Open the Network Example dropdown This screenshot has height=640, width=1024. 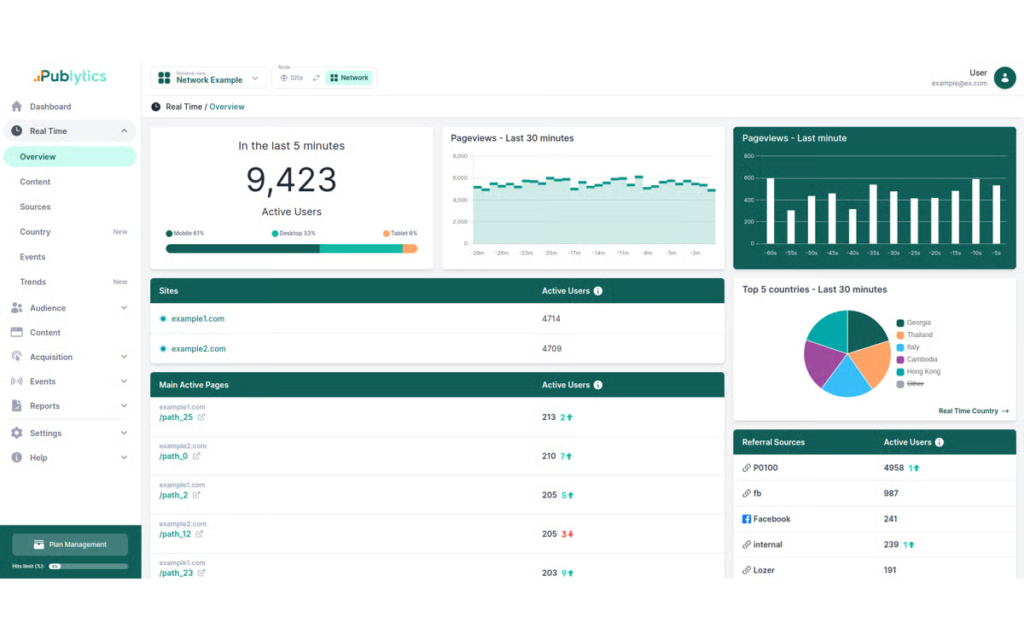pyautogui.click(x=208, y=78)
